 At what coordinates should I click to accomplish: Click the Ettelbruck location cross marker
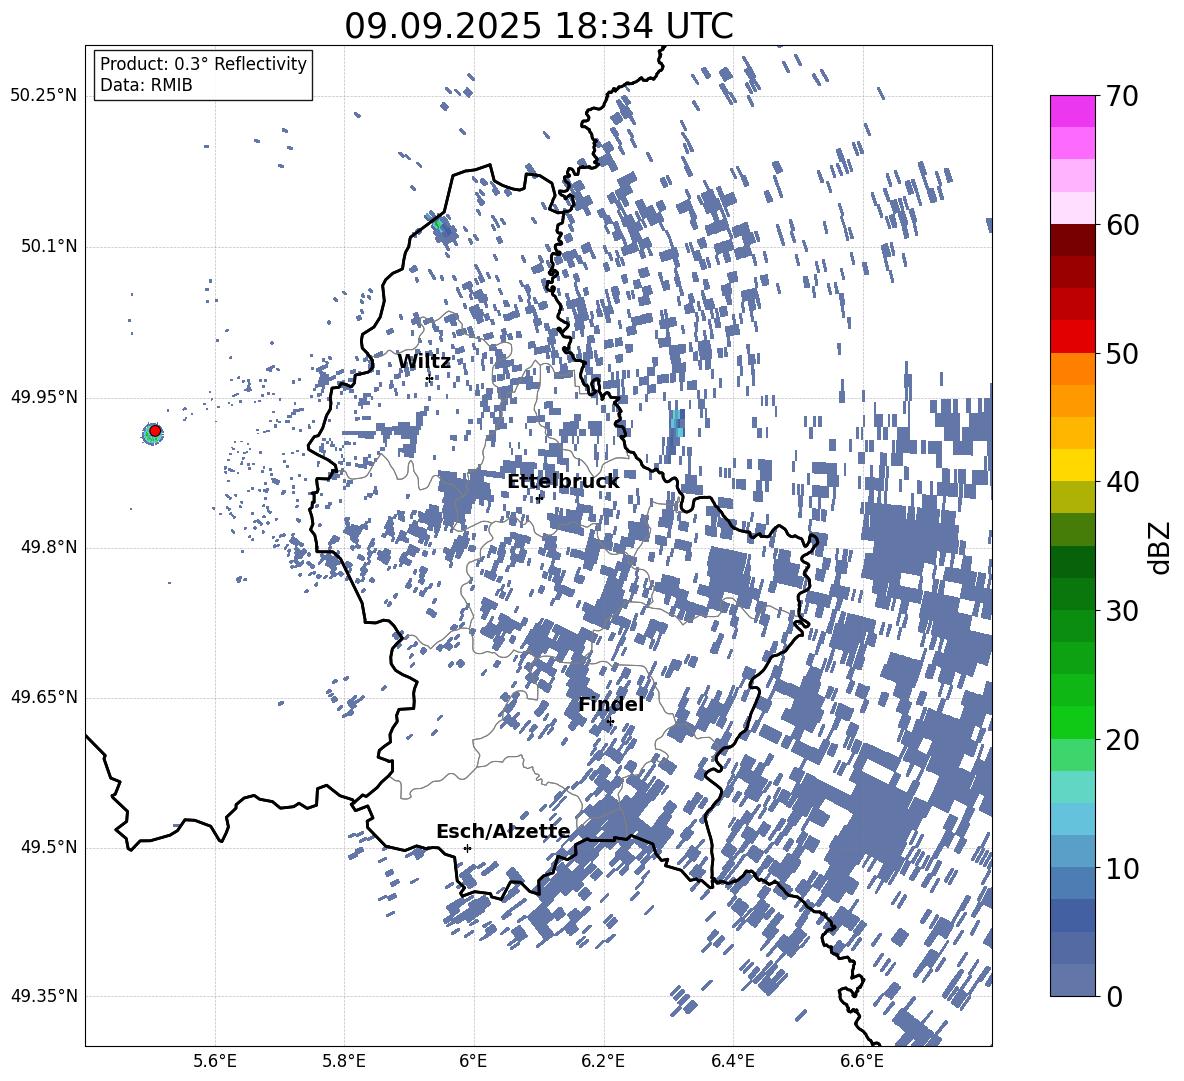coord(539,498)
